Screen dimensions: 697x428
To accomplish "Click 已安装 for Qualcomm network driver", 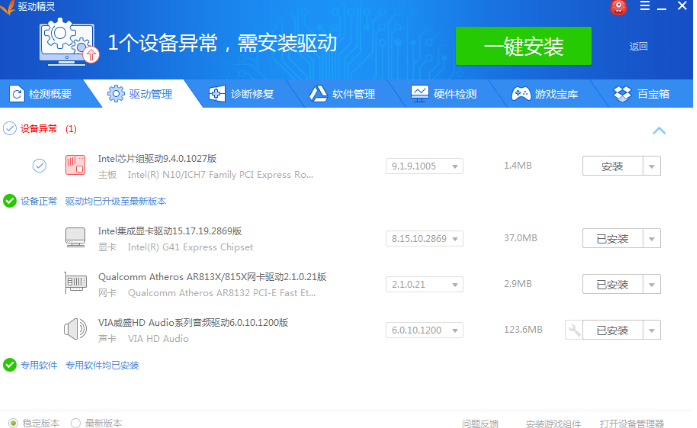I will coord(612,284).
